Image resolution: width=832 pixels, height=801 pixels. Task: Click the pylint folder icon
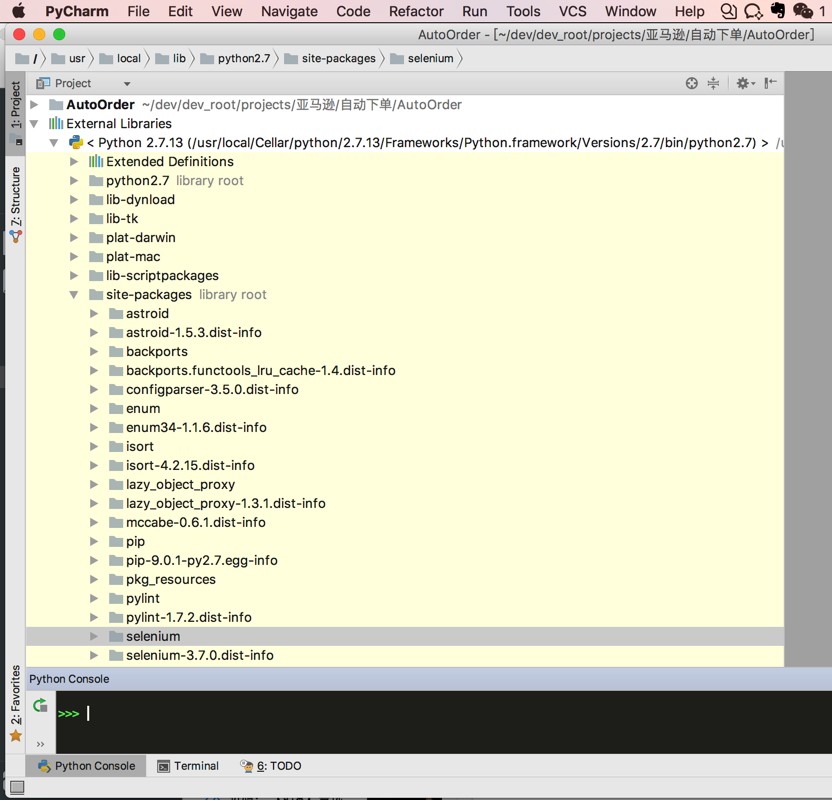[116, 598]
